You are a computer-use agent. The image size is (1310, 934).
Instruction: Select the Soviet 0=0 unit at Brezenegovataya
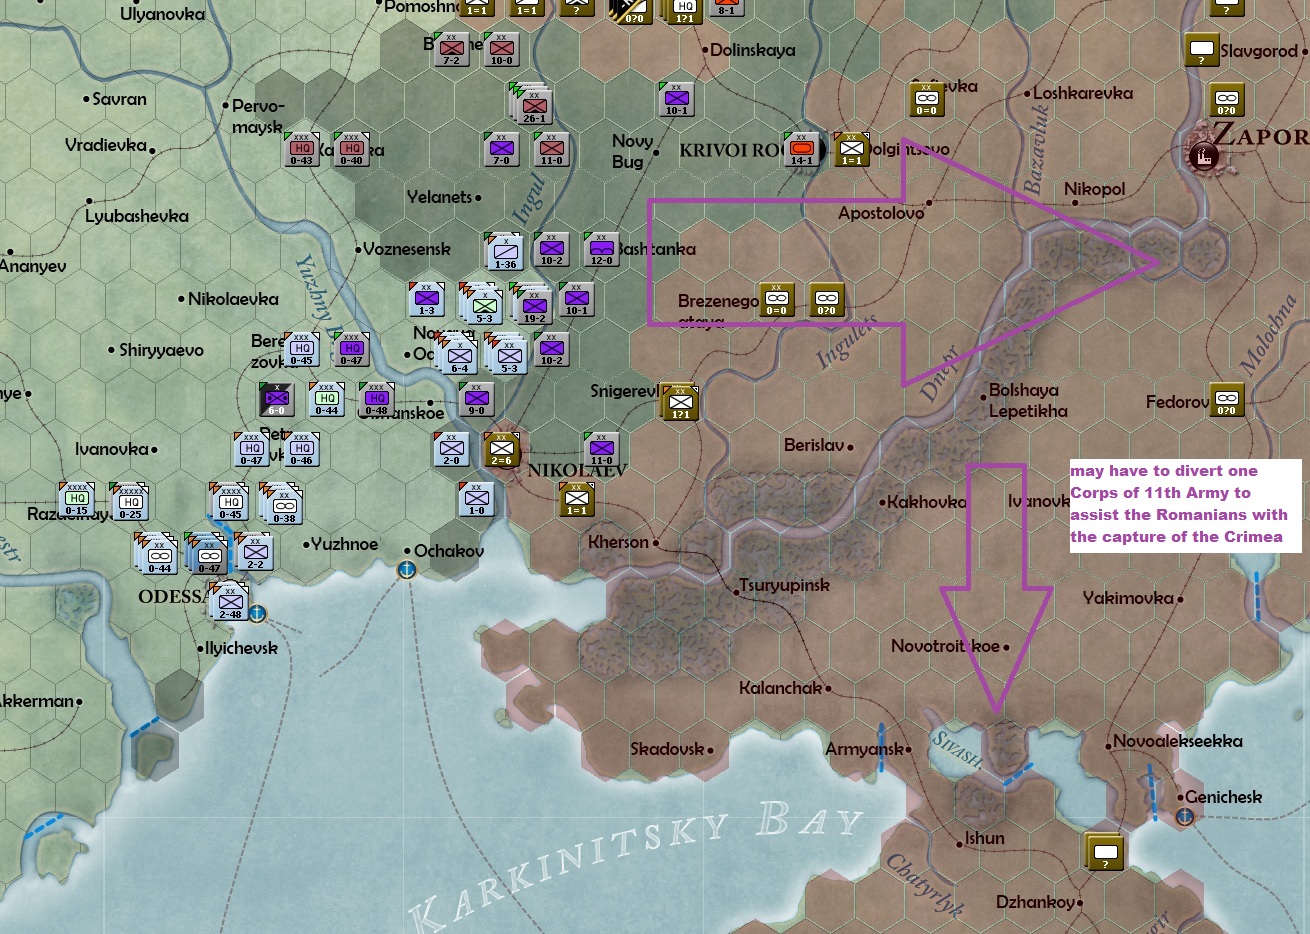pos(777,299)
